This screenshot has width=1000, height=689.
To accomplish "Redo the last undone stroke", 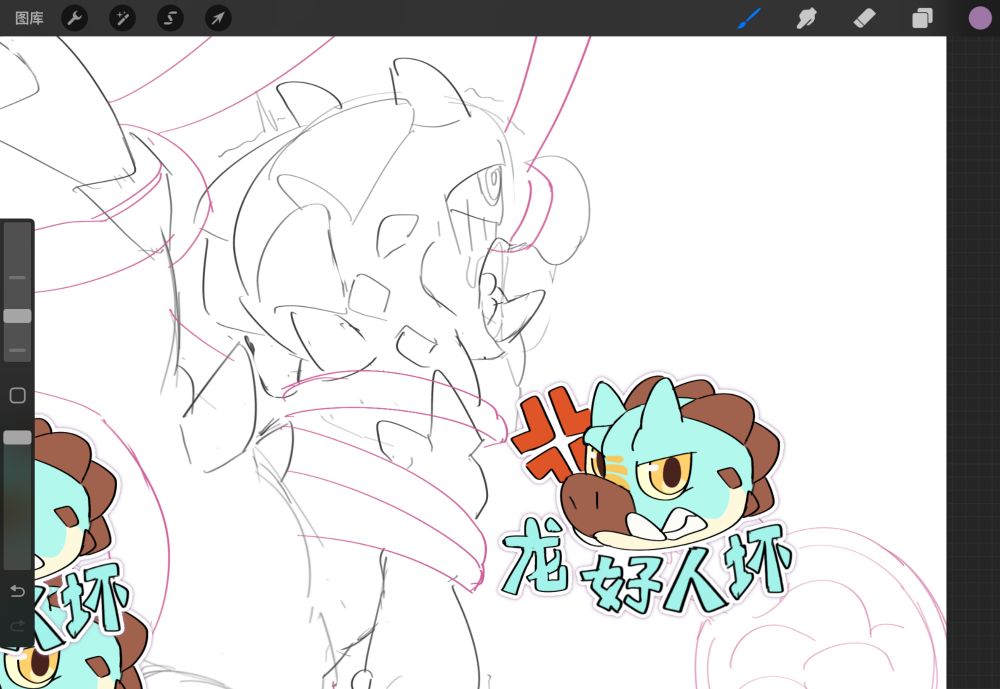I will tap(17, 626).
